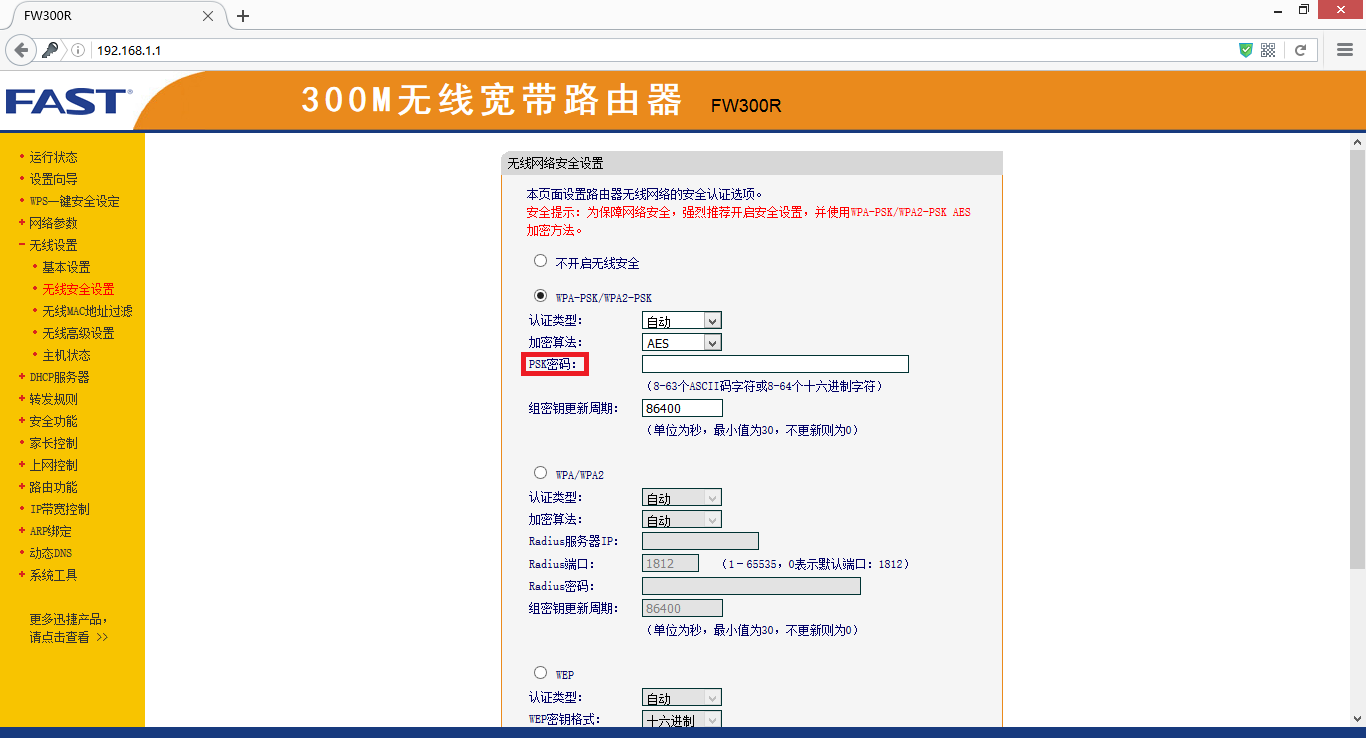The width and height of the screenshot is (1366, 738).
Task: Click Radius服务器IP input field
Action: click(x=700, y=541)
